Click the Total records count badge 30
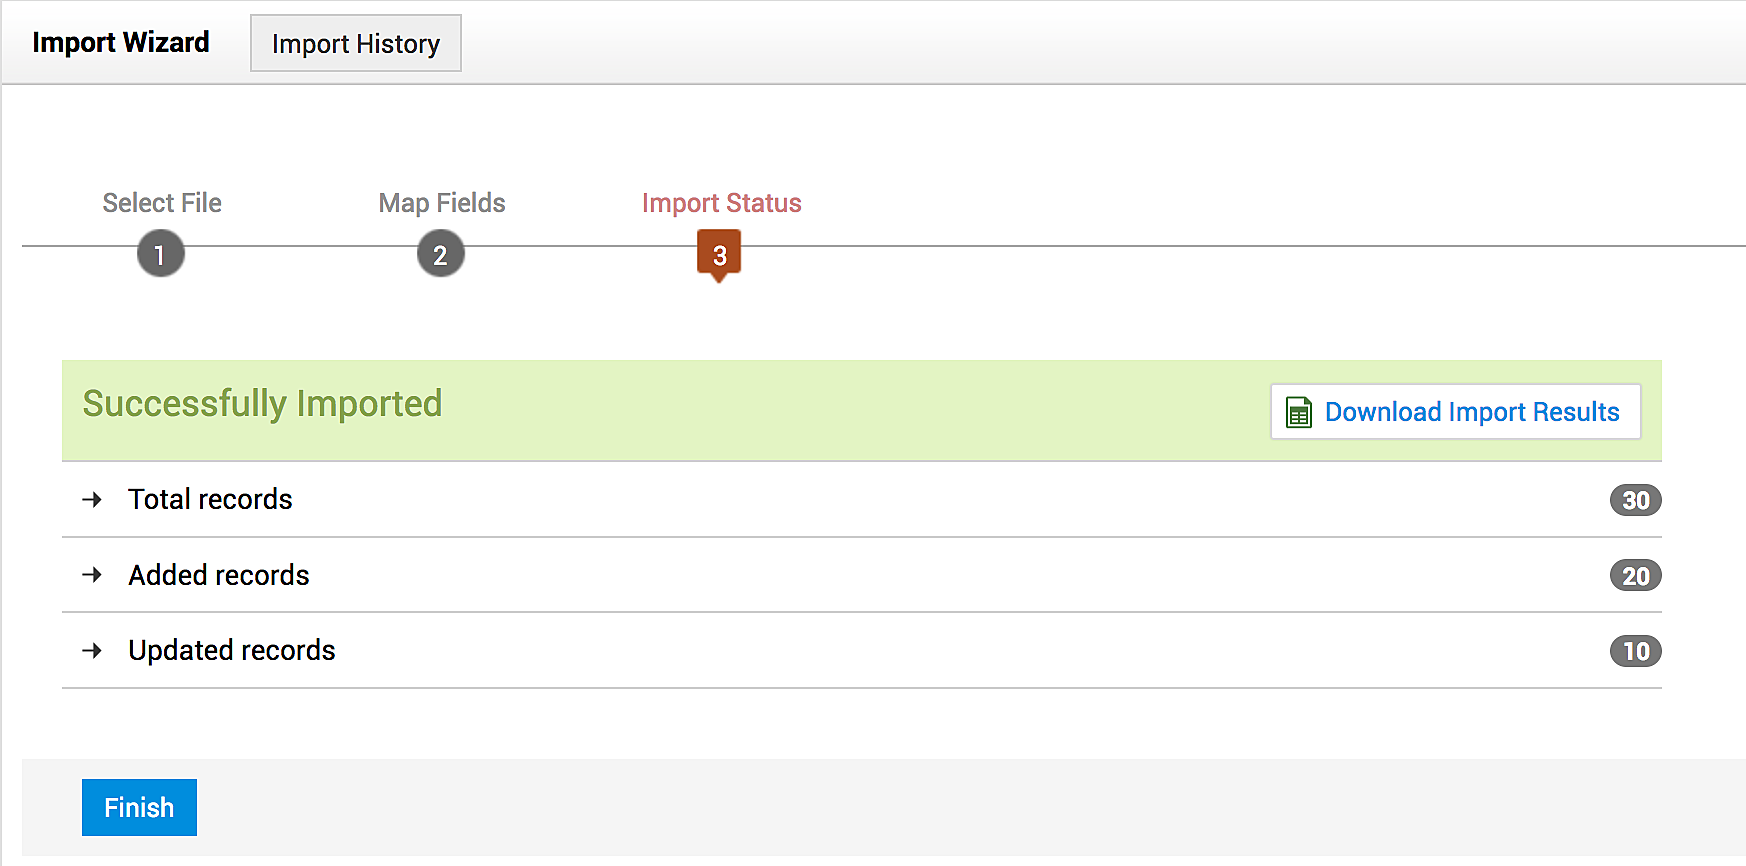The width and height of the screenshot is (1746, 866). [1635, 500]
